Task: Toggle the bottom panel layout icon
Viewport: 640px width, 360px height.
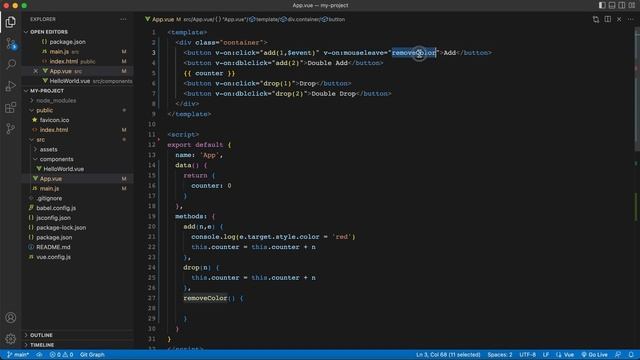Action: pos(612,5)
